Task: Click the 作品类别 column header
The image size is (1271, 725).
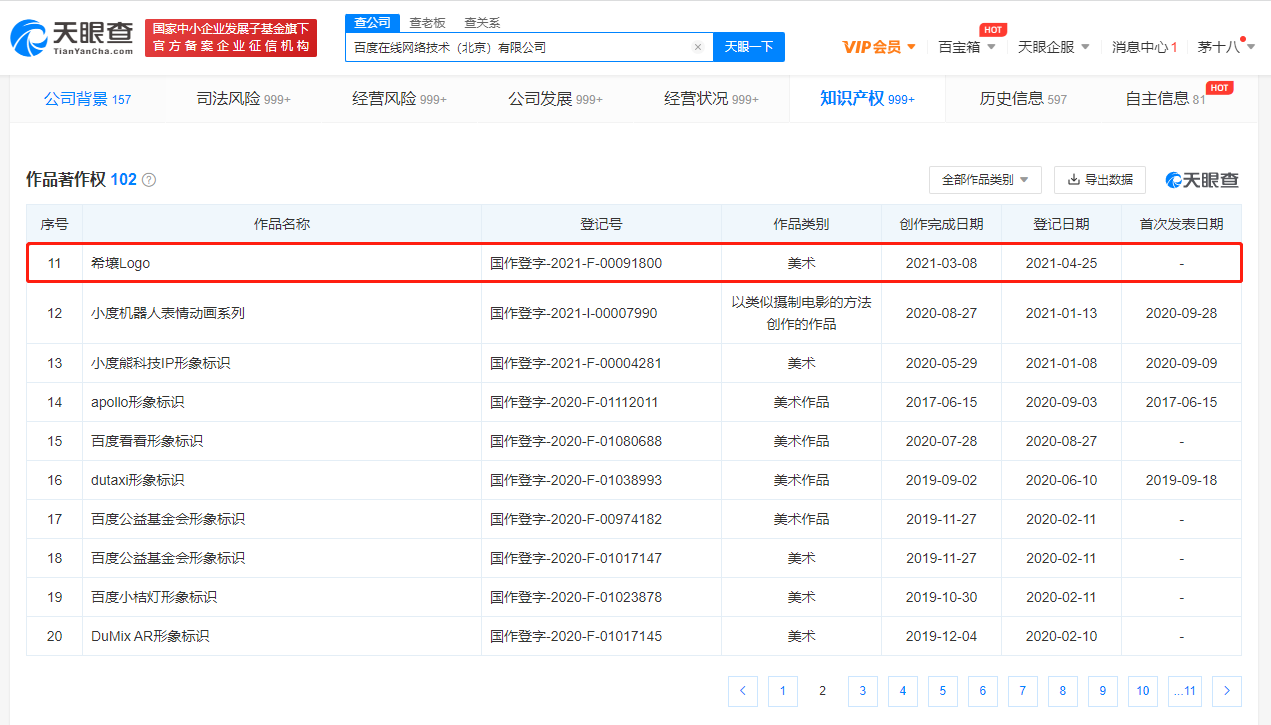Action: click(x=801, y=224)
